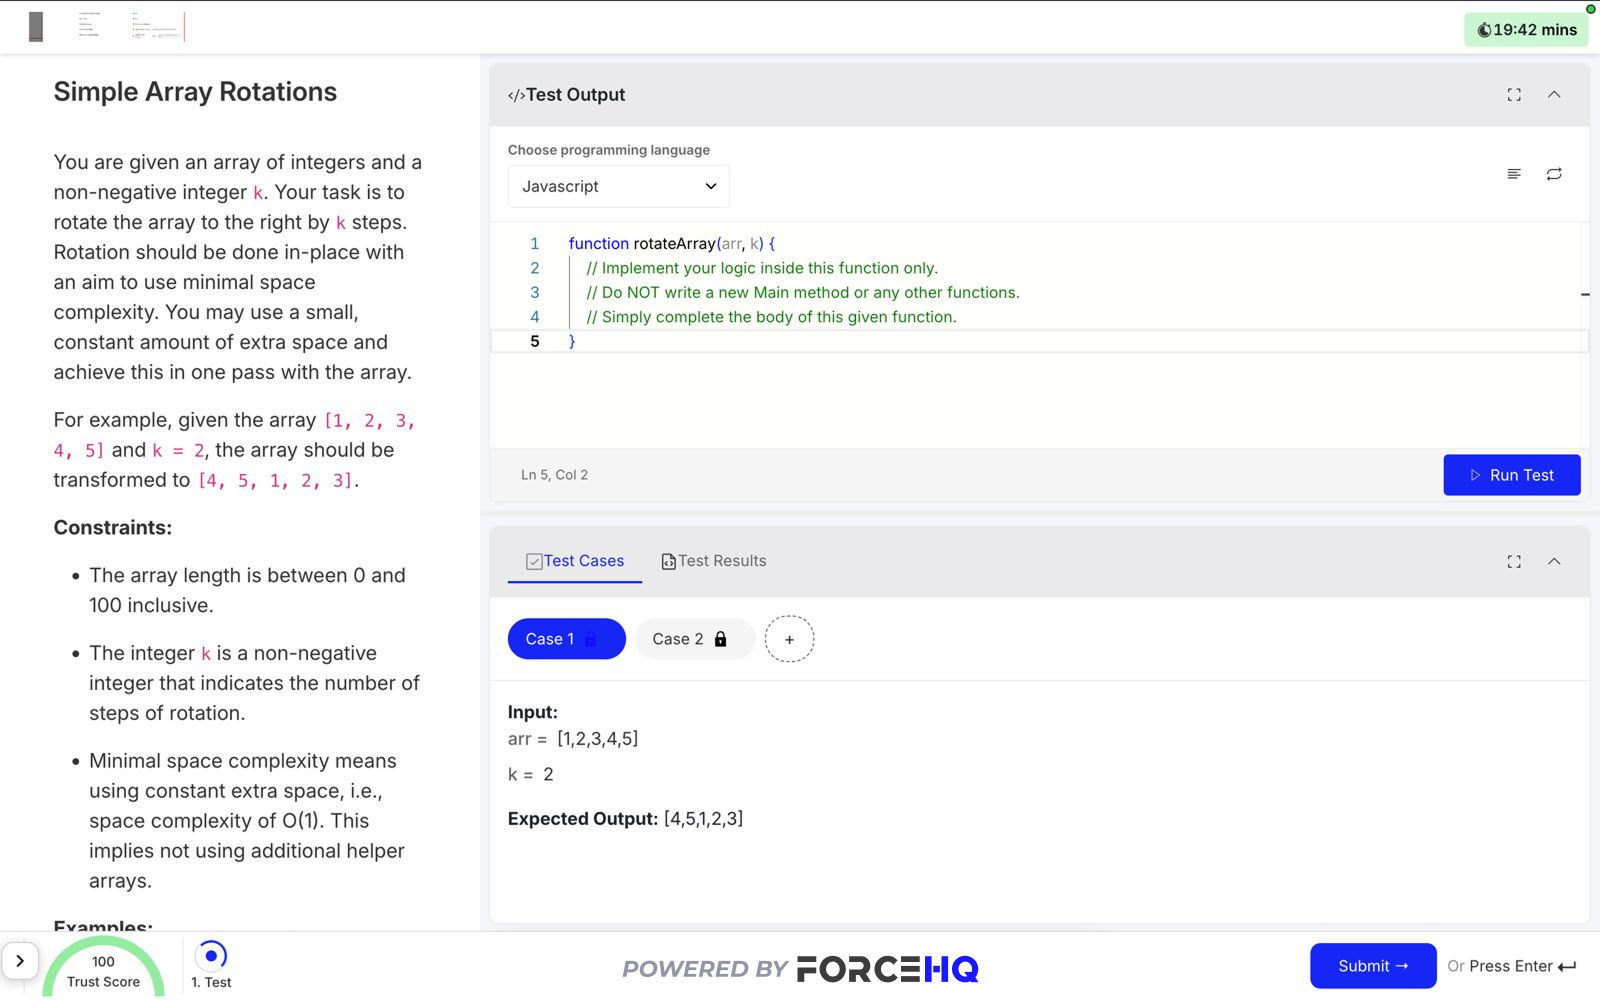Image resolution: width=1600 pixels, height=1000 pixels.
Task: Collapse the Test Output panel
Action: click(x=1554, y=95)
